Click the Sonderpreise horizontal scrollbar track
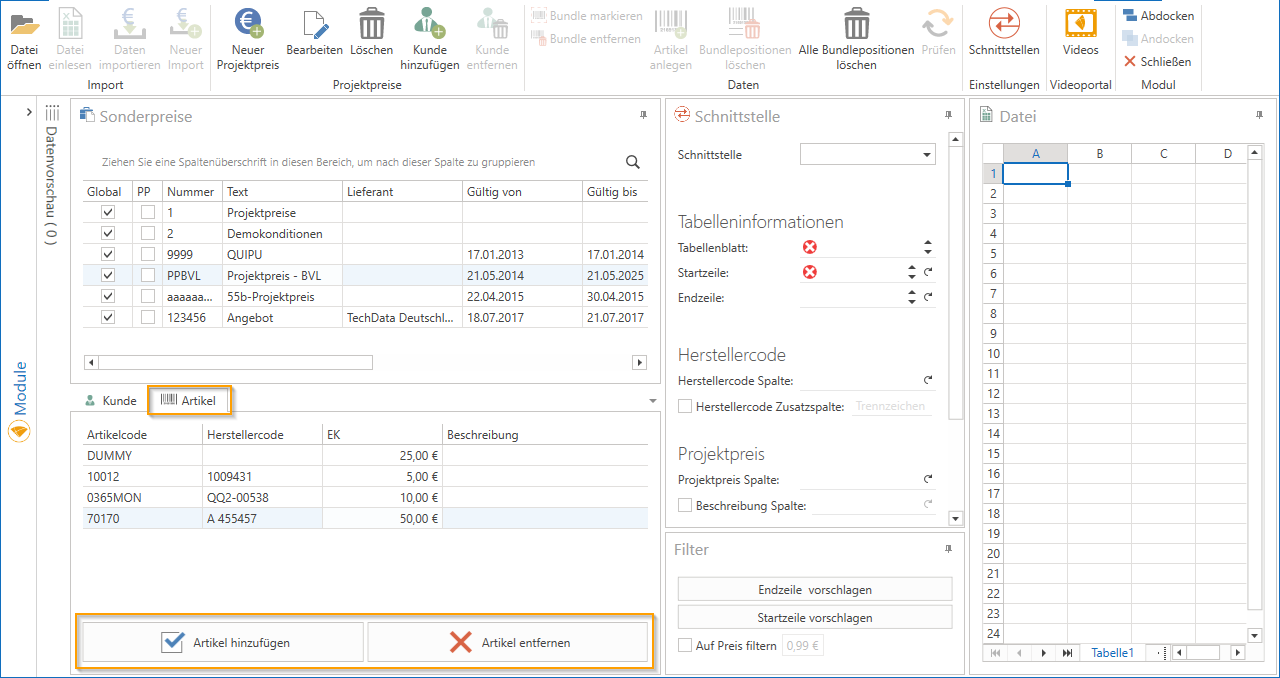 click(500, 363)
